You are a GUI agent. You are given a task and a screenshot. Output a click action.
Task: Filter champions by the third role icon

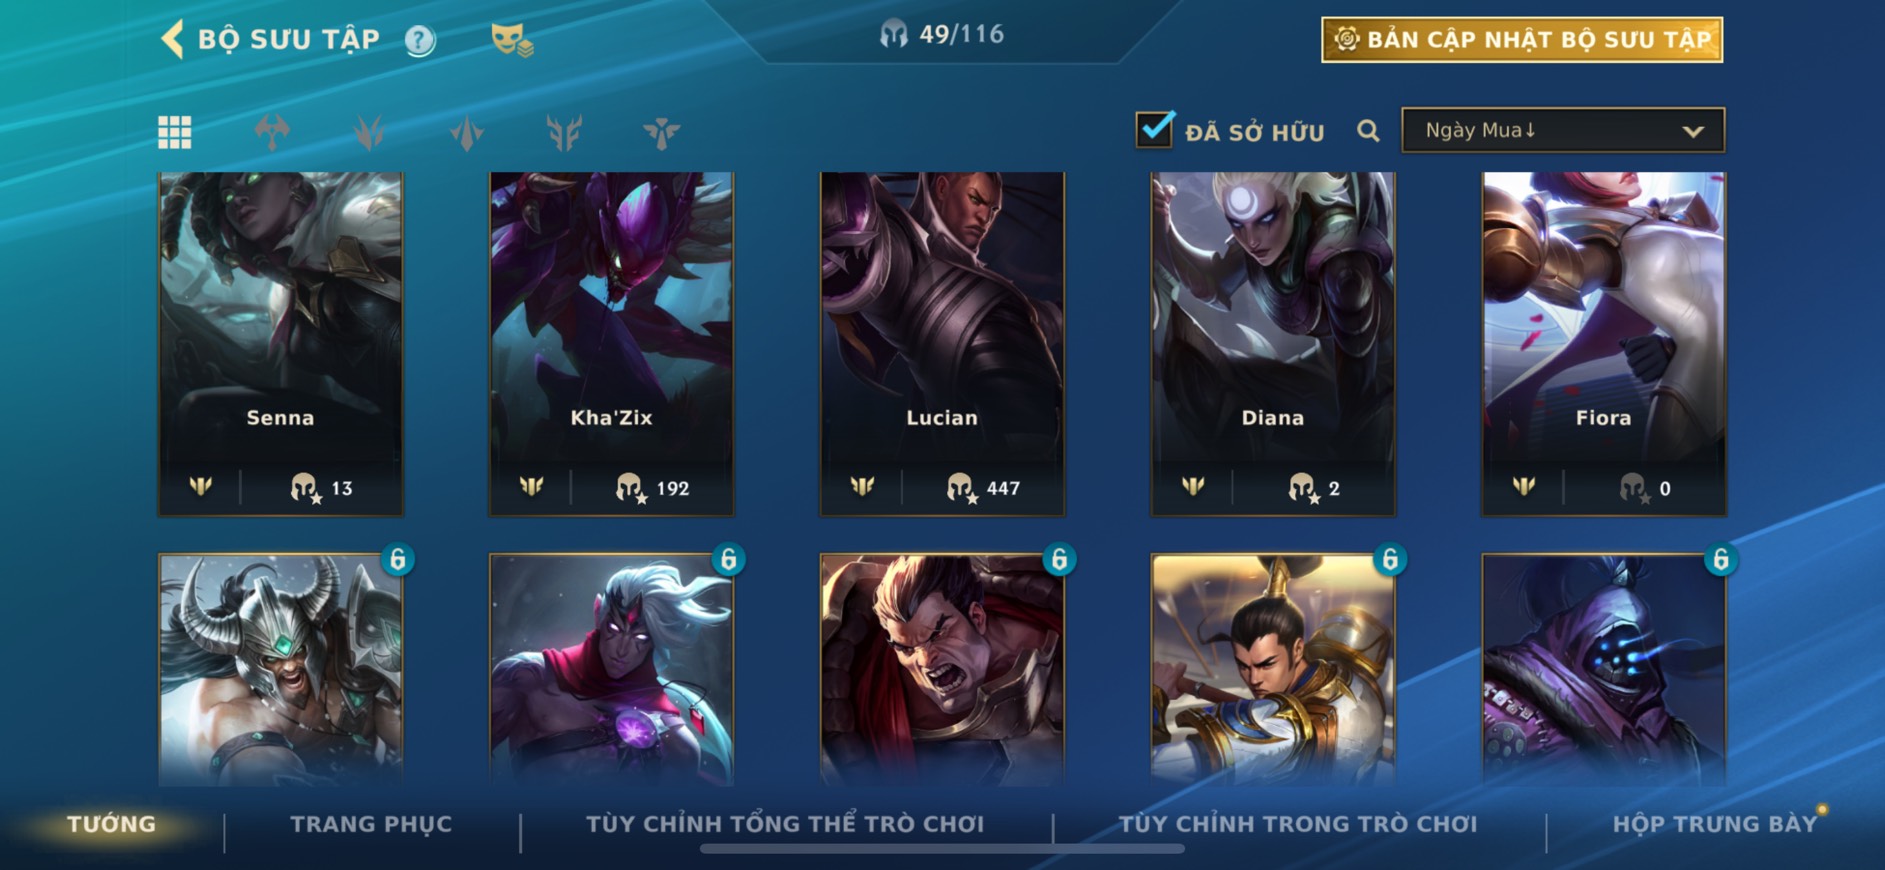tap(466, 132)
